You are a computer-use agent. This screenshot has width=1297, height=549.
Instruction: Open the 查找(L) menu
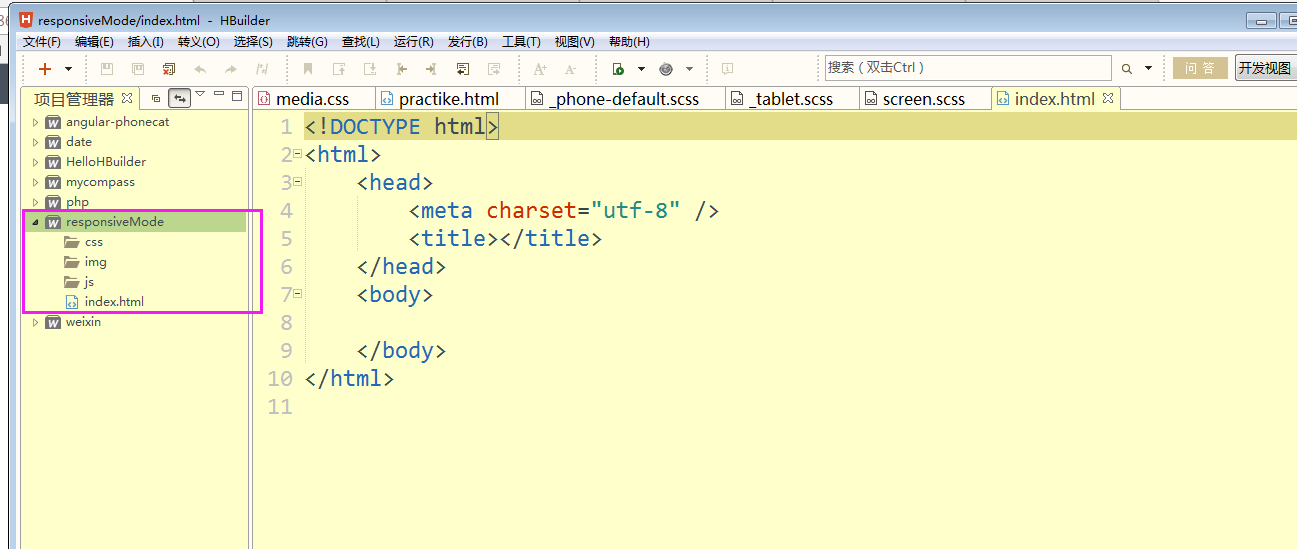click(x=361, y=41)
